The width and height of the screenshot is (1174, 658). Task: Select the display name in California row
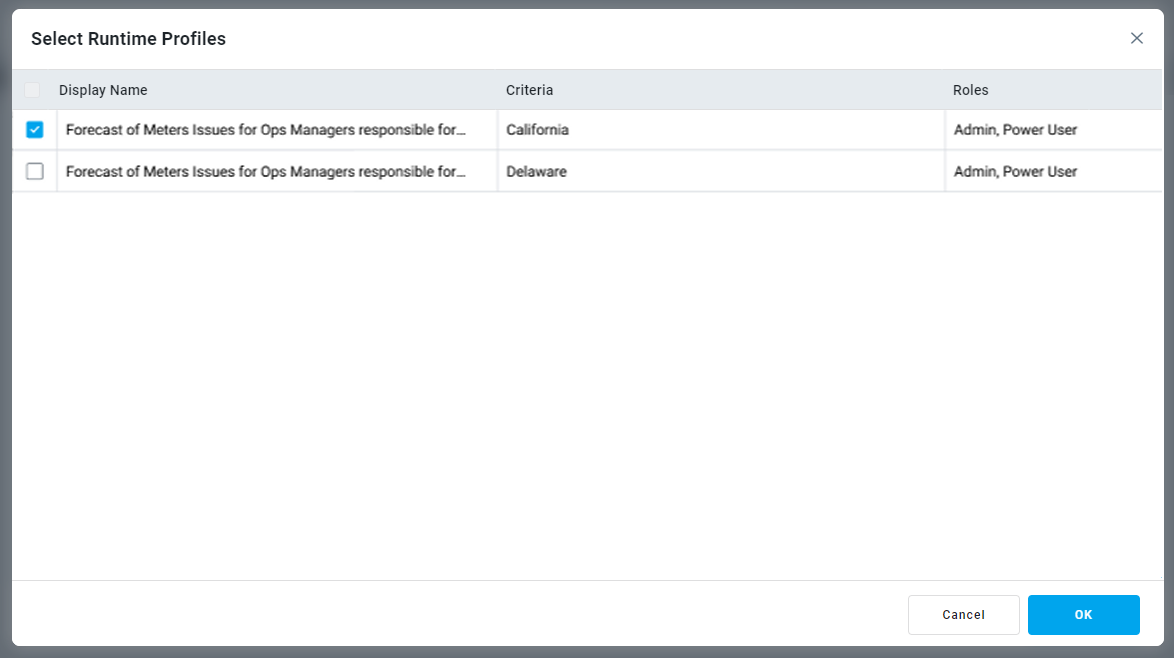266,130
